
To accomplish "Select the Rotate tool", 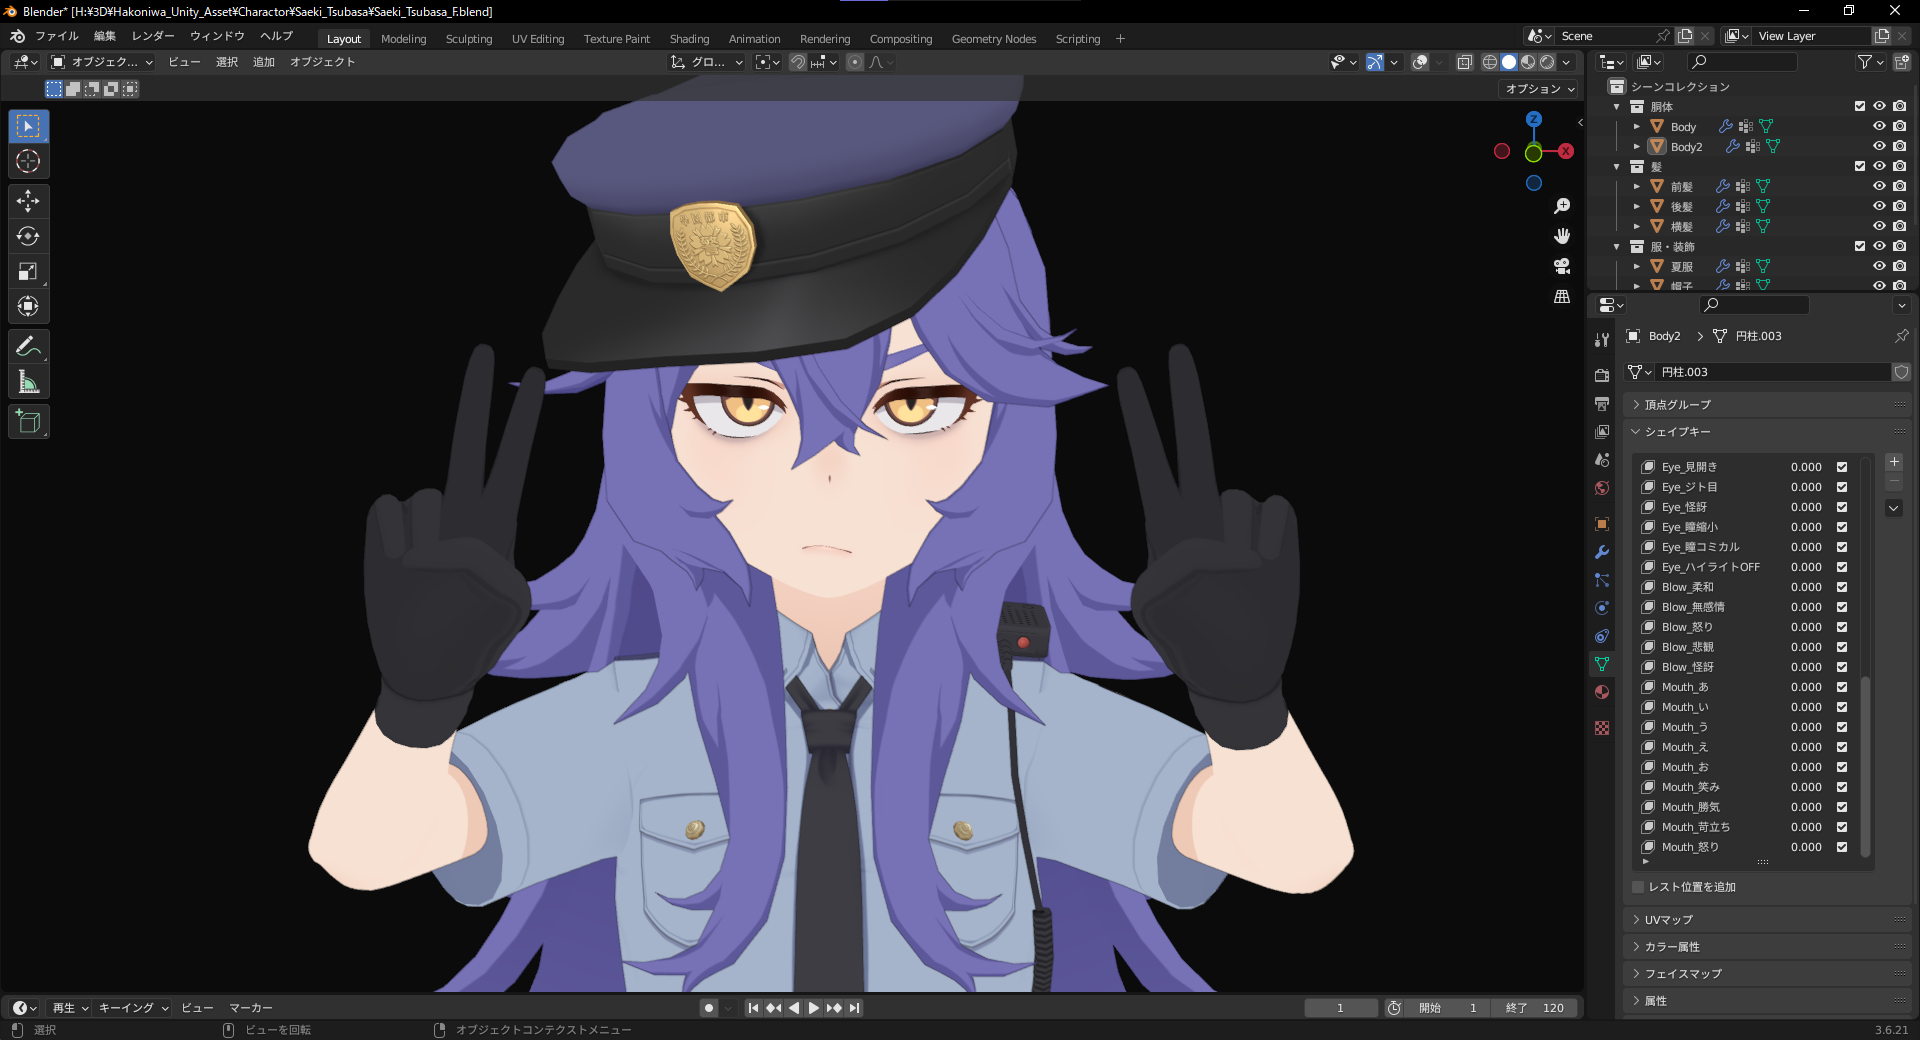I will pyautogui.click(x=28, y=236).
